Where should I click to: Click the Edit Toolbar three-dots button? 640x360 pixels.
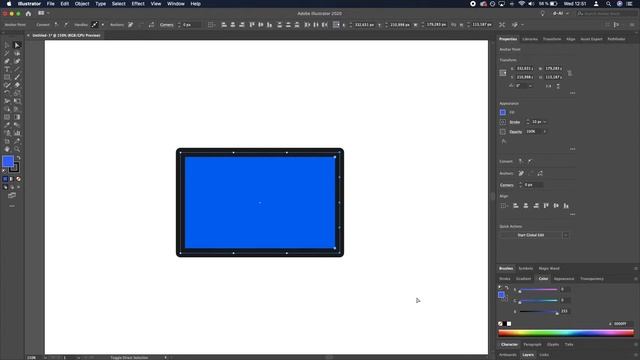click(12, 206)
